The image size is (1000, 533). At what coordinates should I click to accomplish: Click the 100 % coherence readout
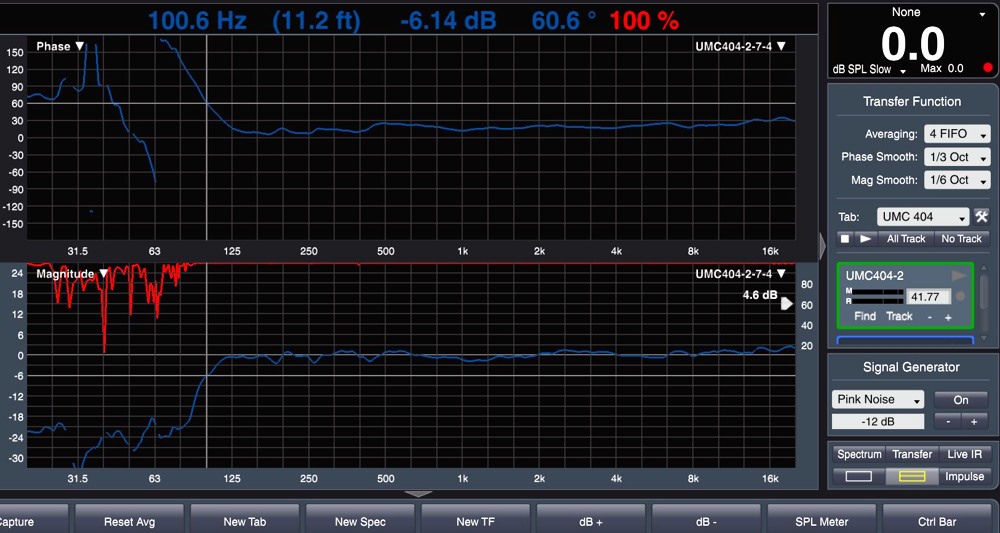(643, 22)
